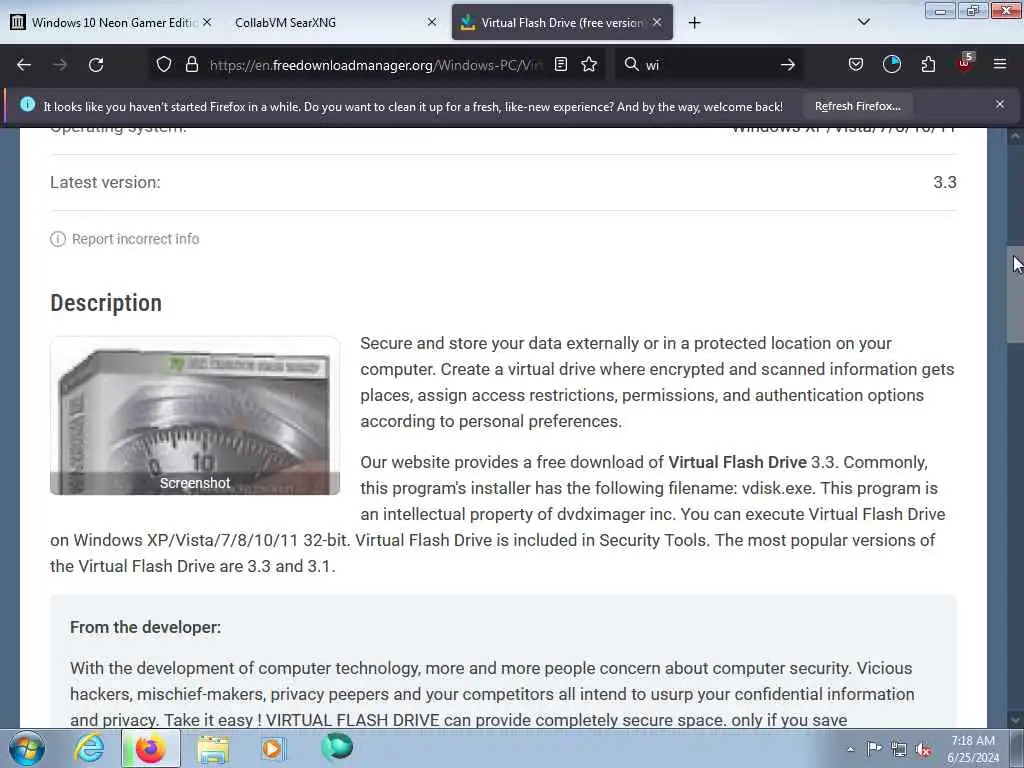Bookmark this page with the star icon

pyautogui.click(x=589, y=64)
